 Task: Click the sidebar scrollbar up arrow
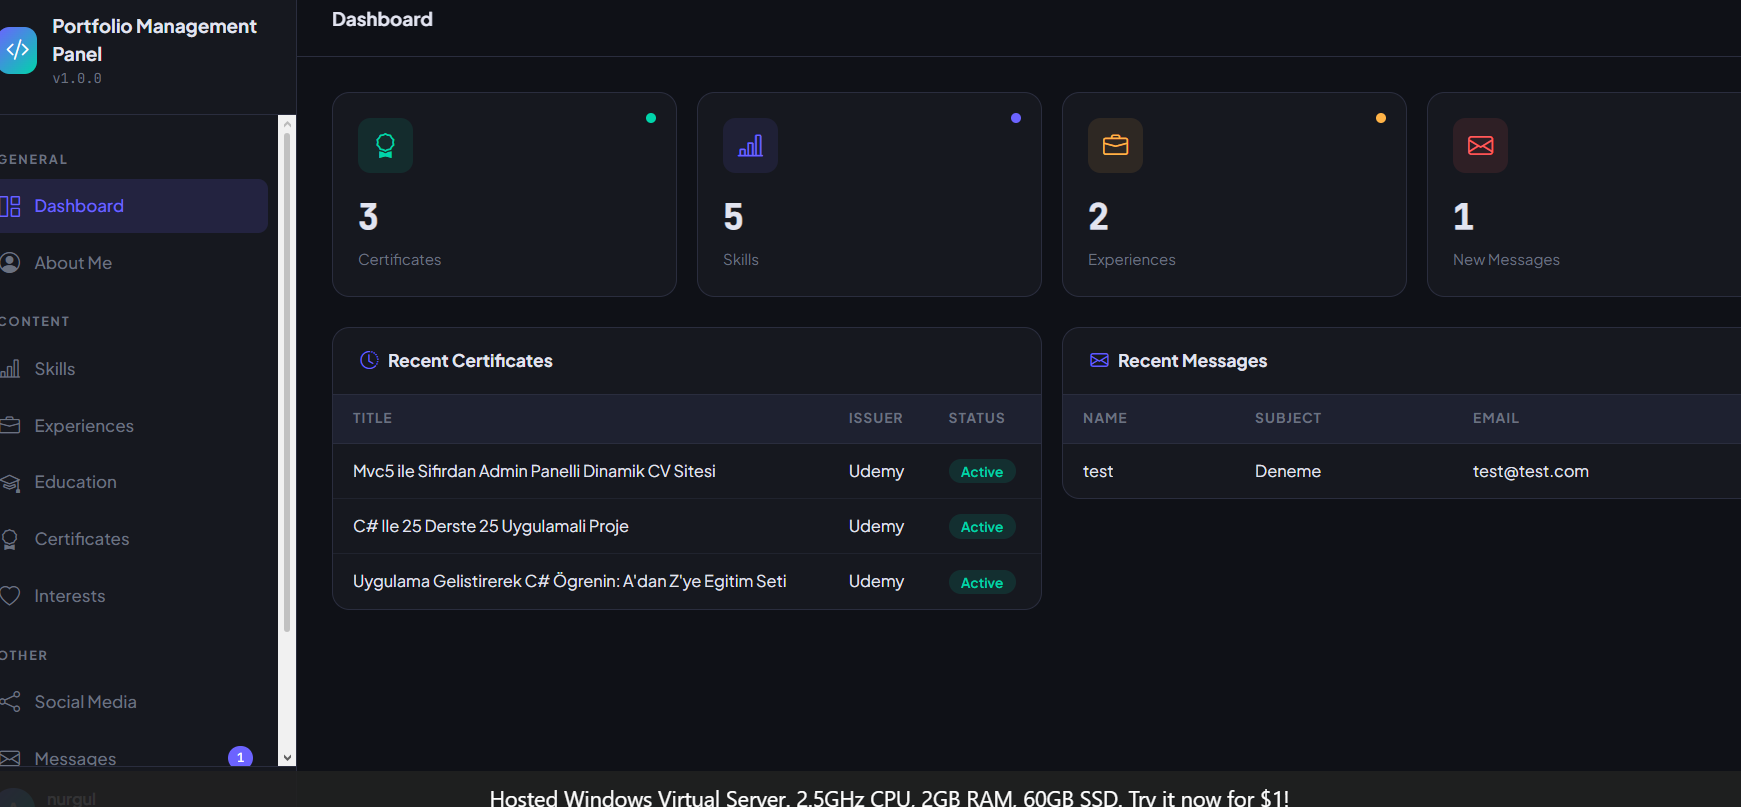tap(287, 125)
